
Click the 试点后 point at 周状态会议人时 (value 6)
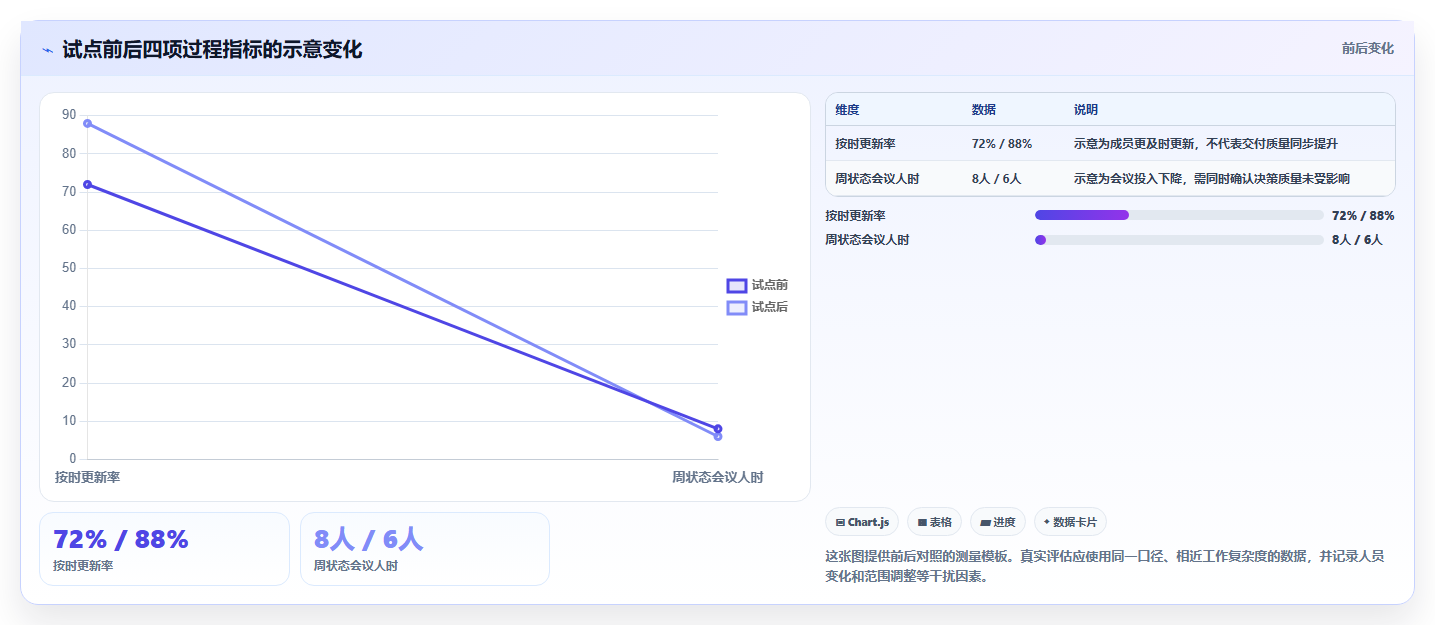[x=718, y=436]
